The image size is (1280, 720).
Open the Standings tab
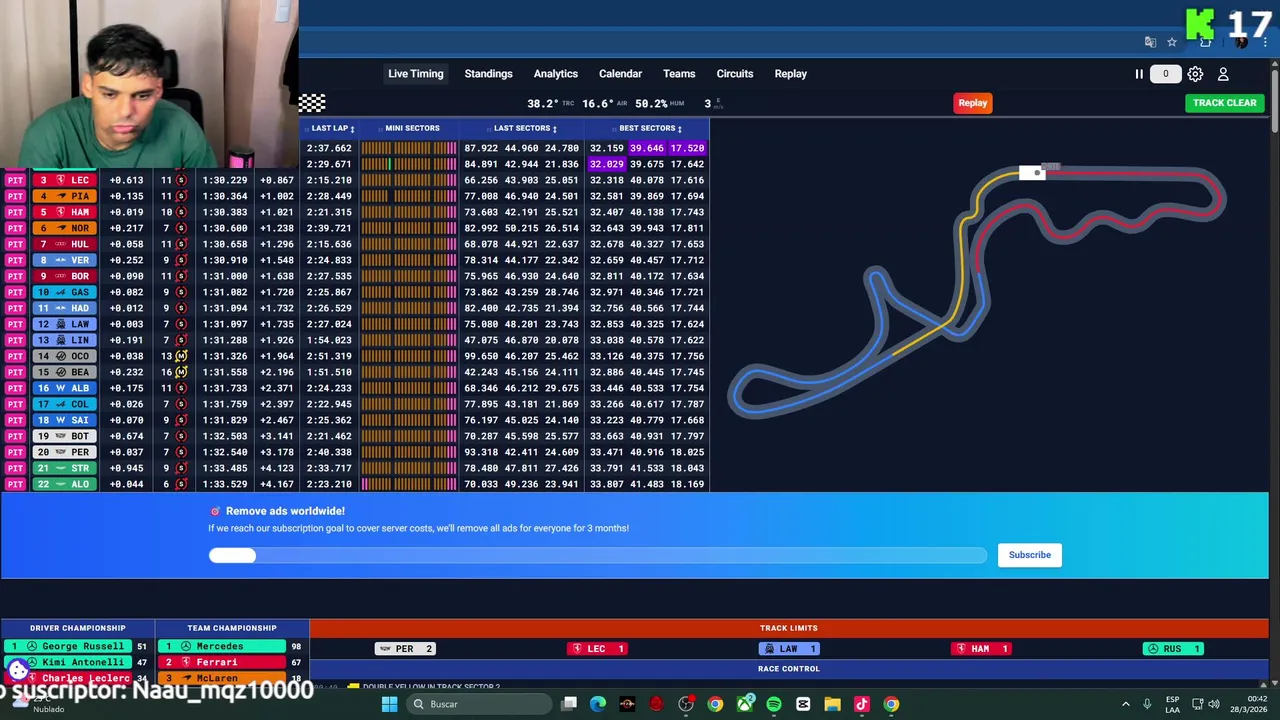[488, 74]
